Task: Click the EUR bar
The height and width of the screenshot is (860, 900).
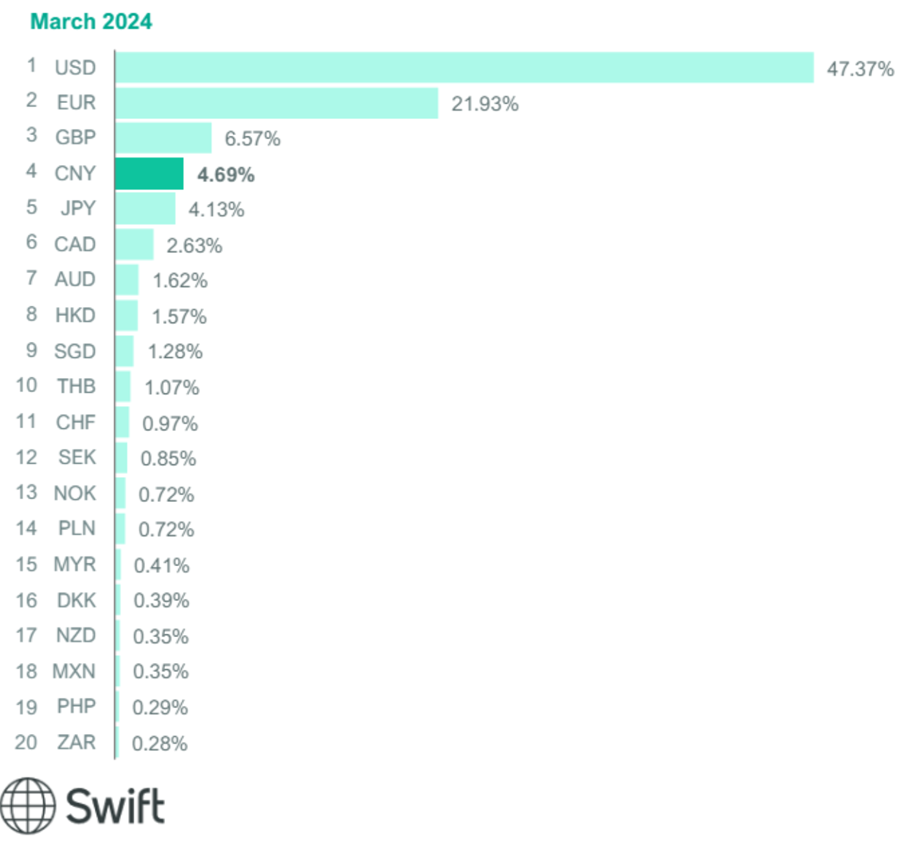Action: 276,103
